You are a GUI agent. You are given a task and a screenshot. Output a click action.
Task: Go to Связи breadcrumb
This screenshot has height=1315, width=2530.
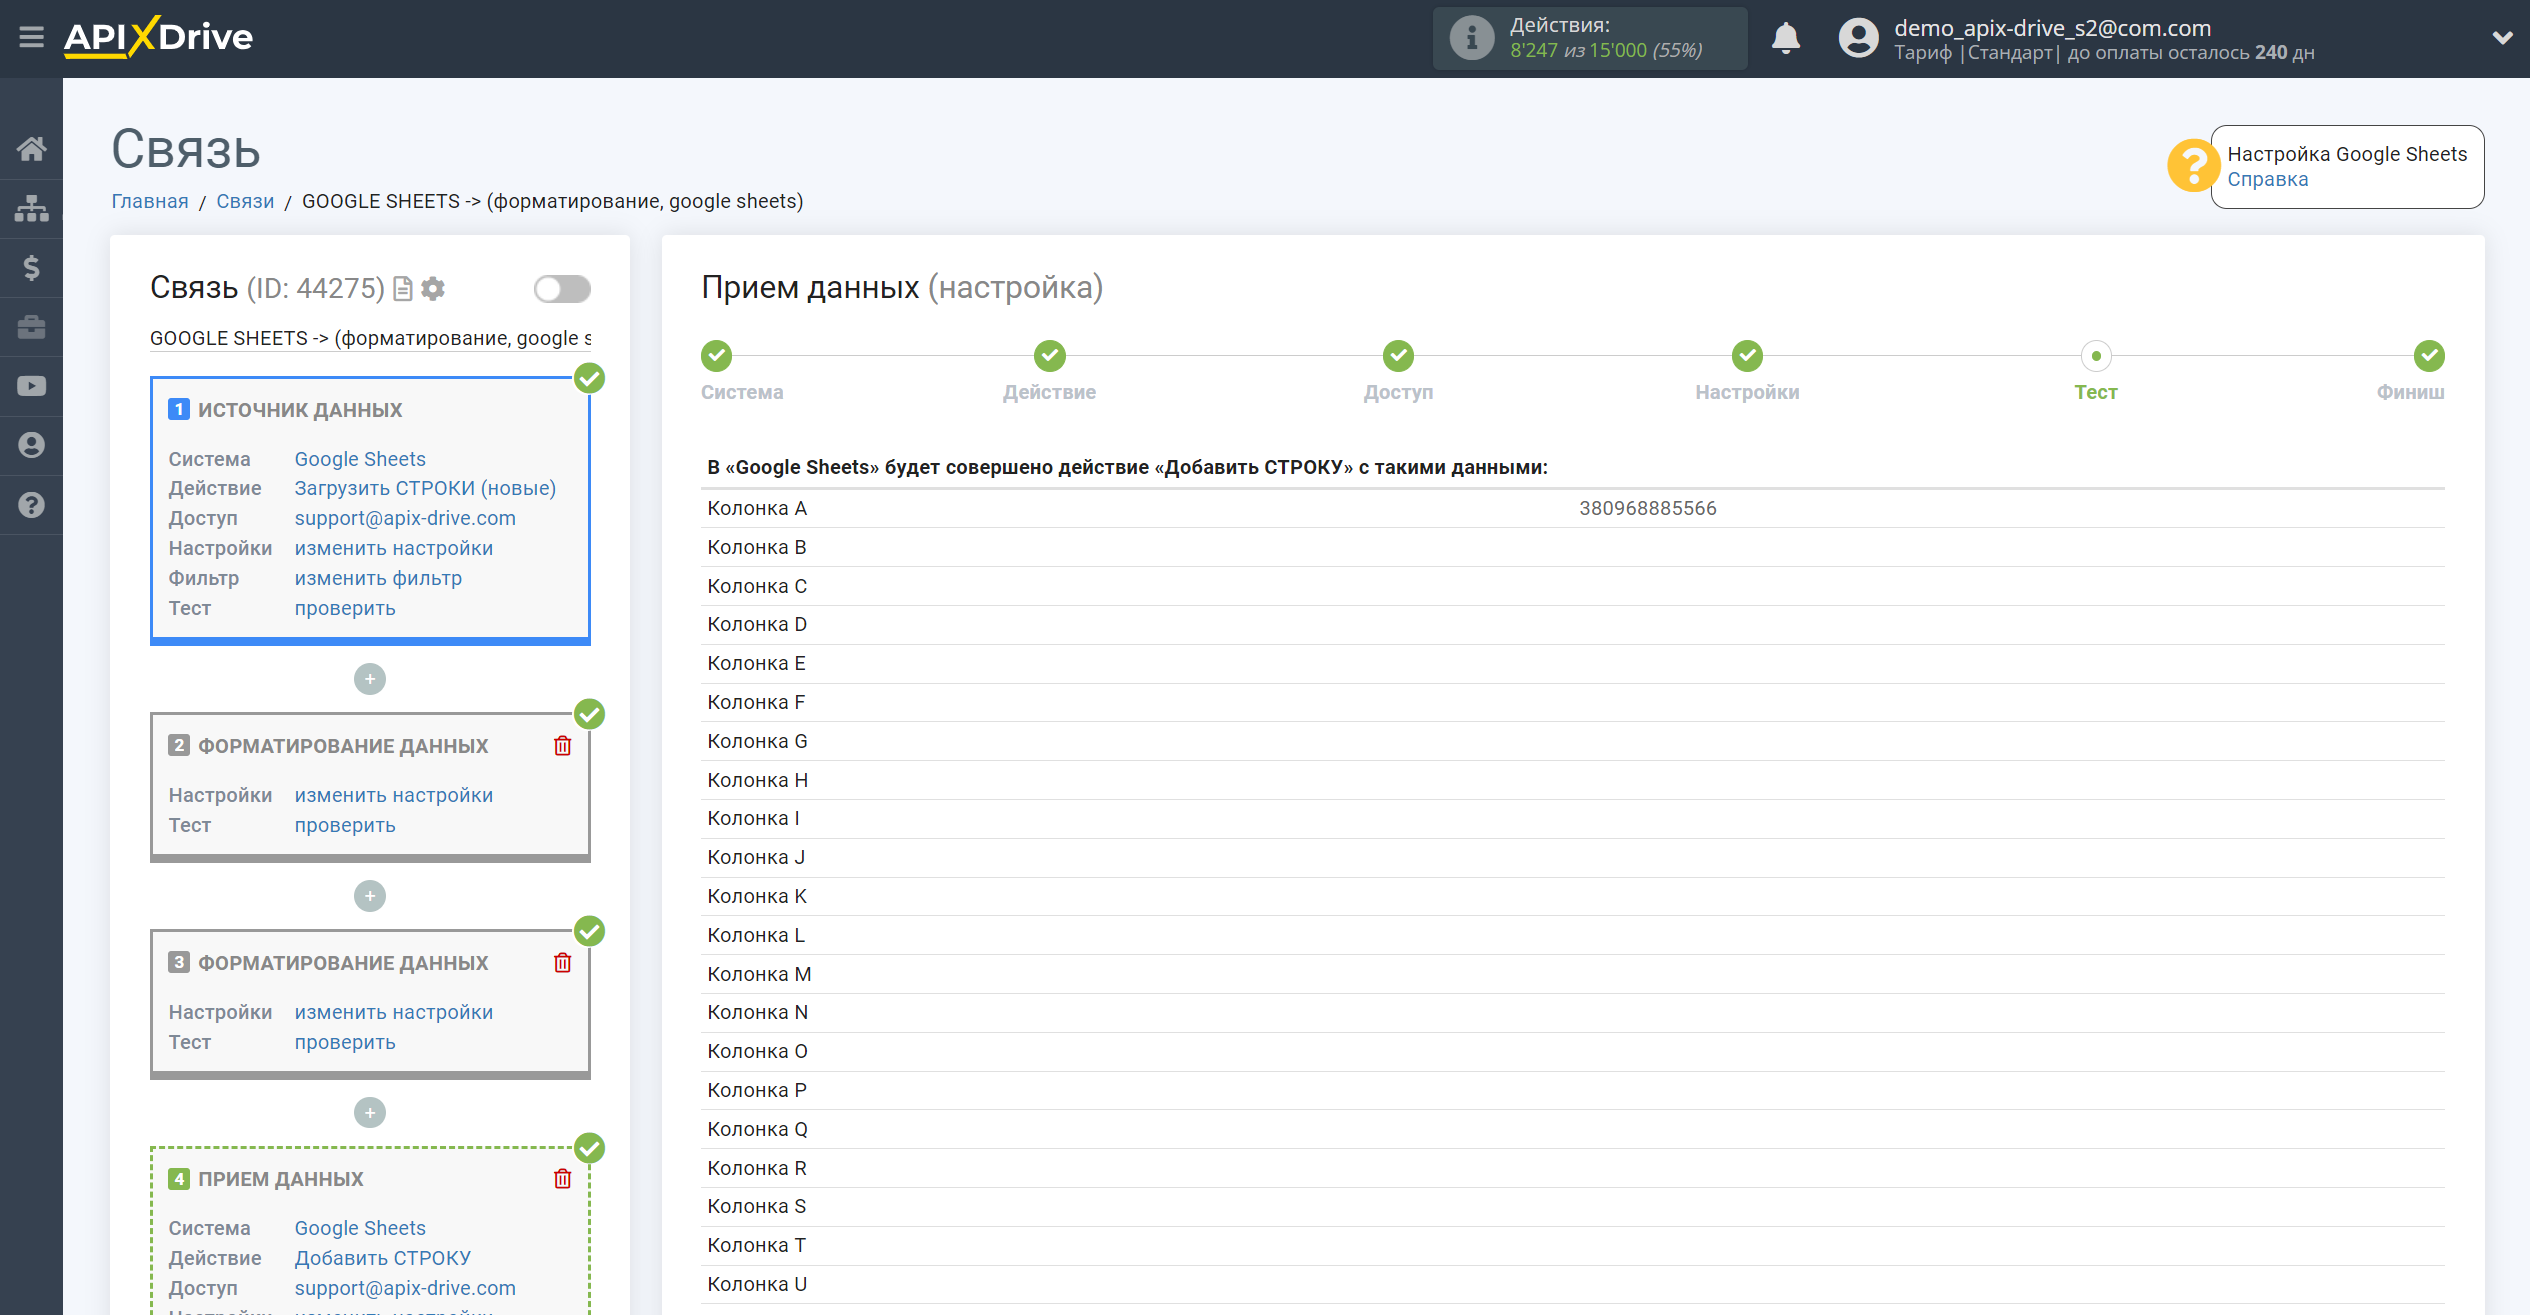[245, 201]
